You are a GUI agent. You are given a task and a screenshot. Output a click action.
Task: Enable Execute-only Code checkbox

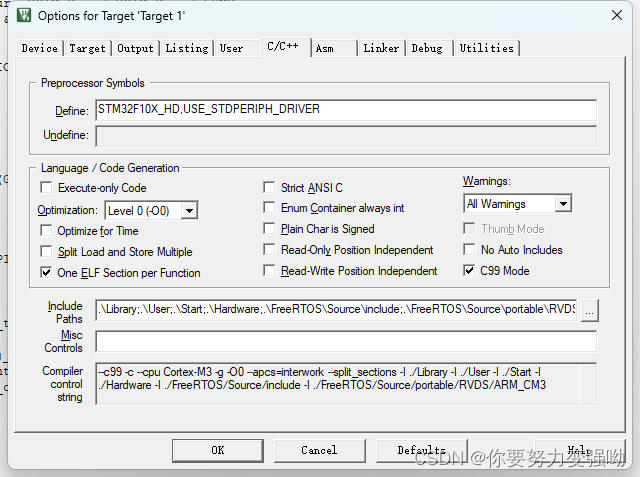47,188
